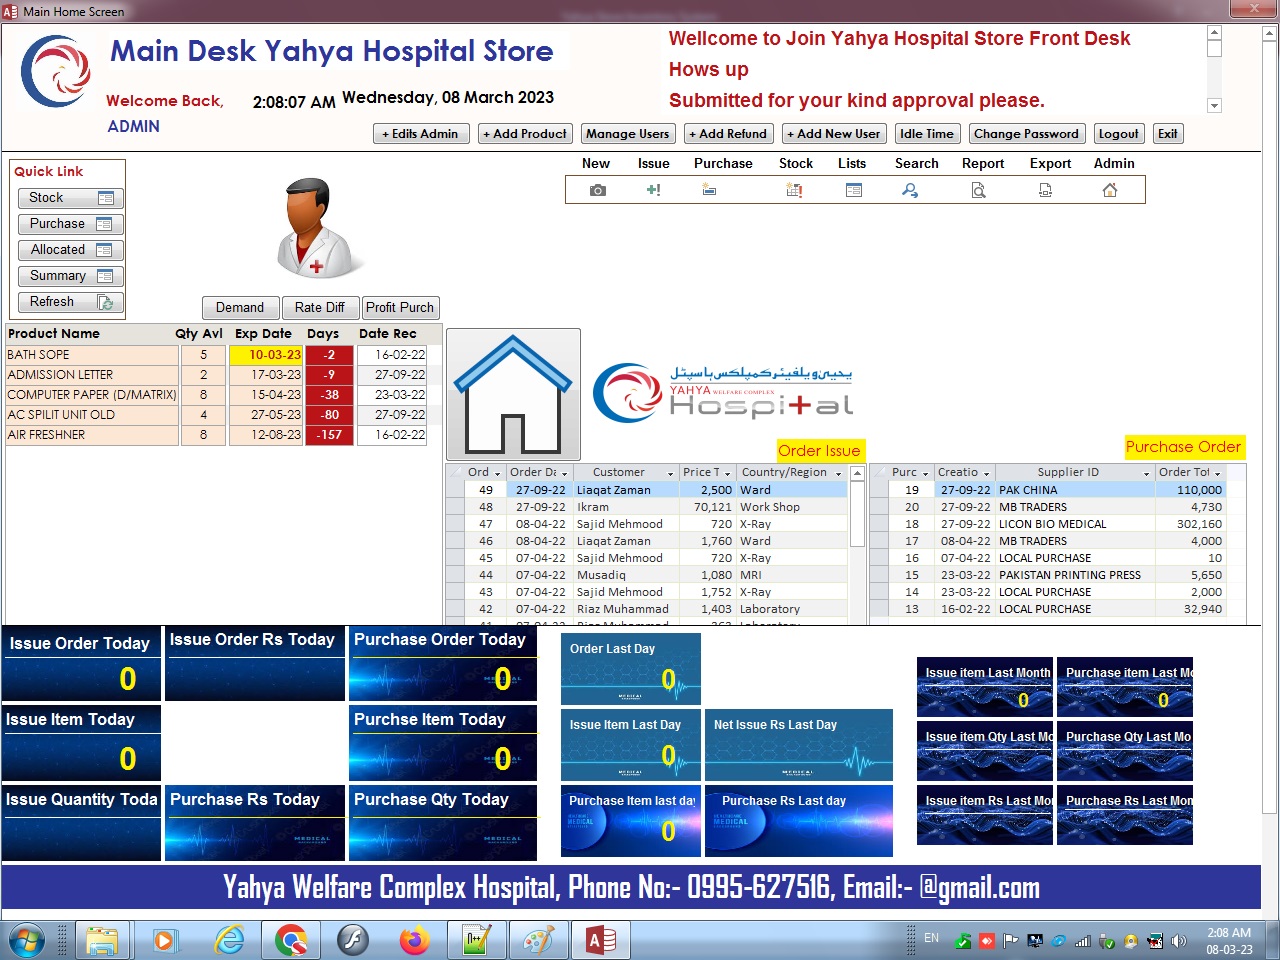Viewport: 1280px width, 960px height.
Task: Click the Exit button
Action: pos(1168,134)
